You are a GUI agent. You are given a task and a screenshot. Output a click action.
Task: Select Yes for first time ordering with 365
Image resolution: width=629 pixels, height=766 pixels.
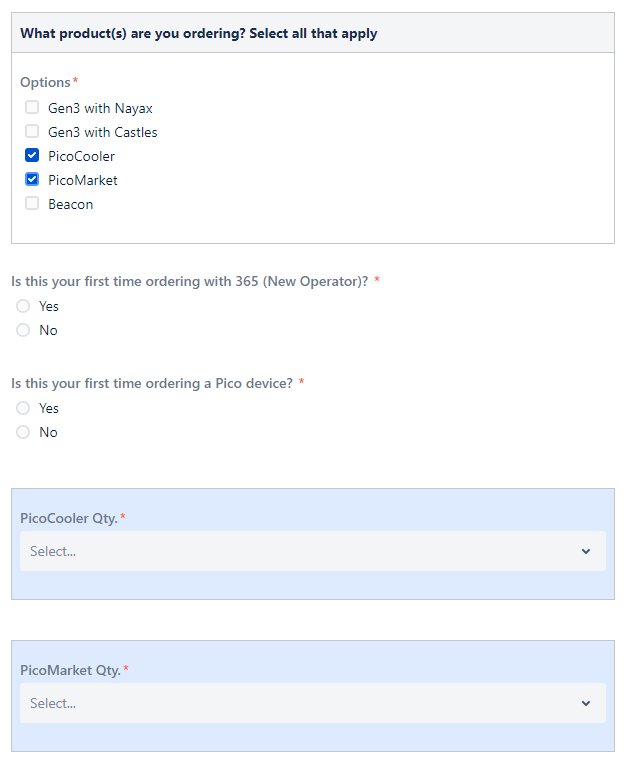pyautogui.click(x=23, y=306)
